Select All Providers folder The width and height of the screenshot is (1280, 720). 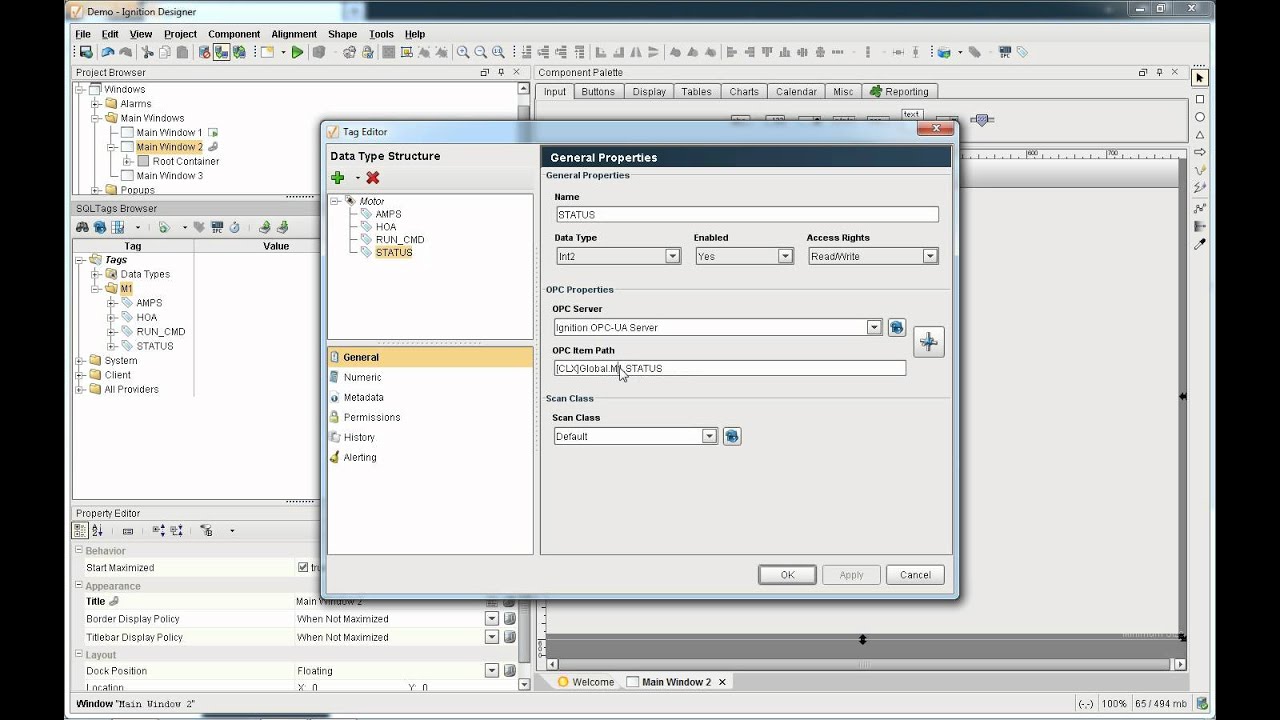[131, 390]
